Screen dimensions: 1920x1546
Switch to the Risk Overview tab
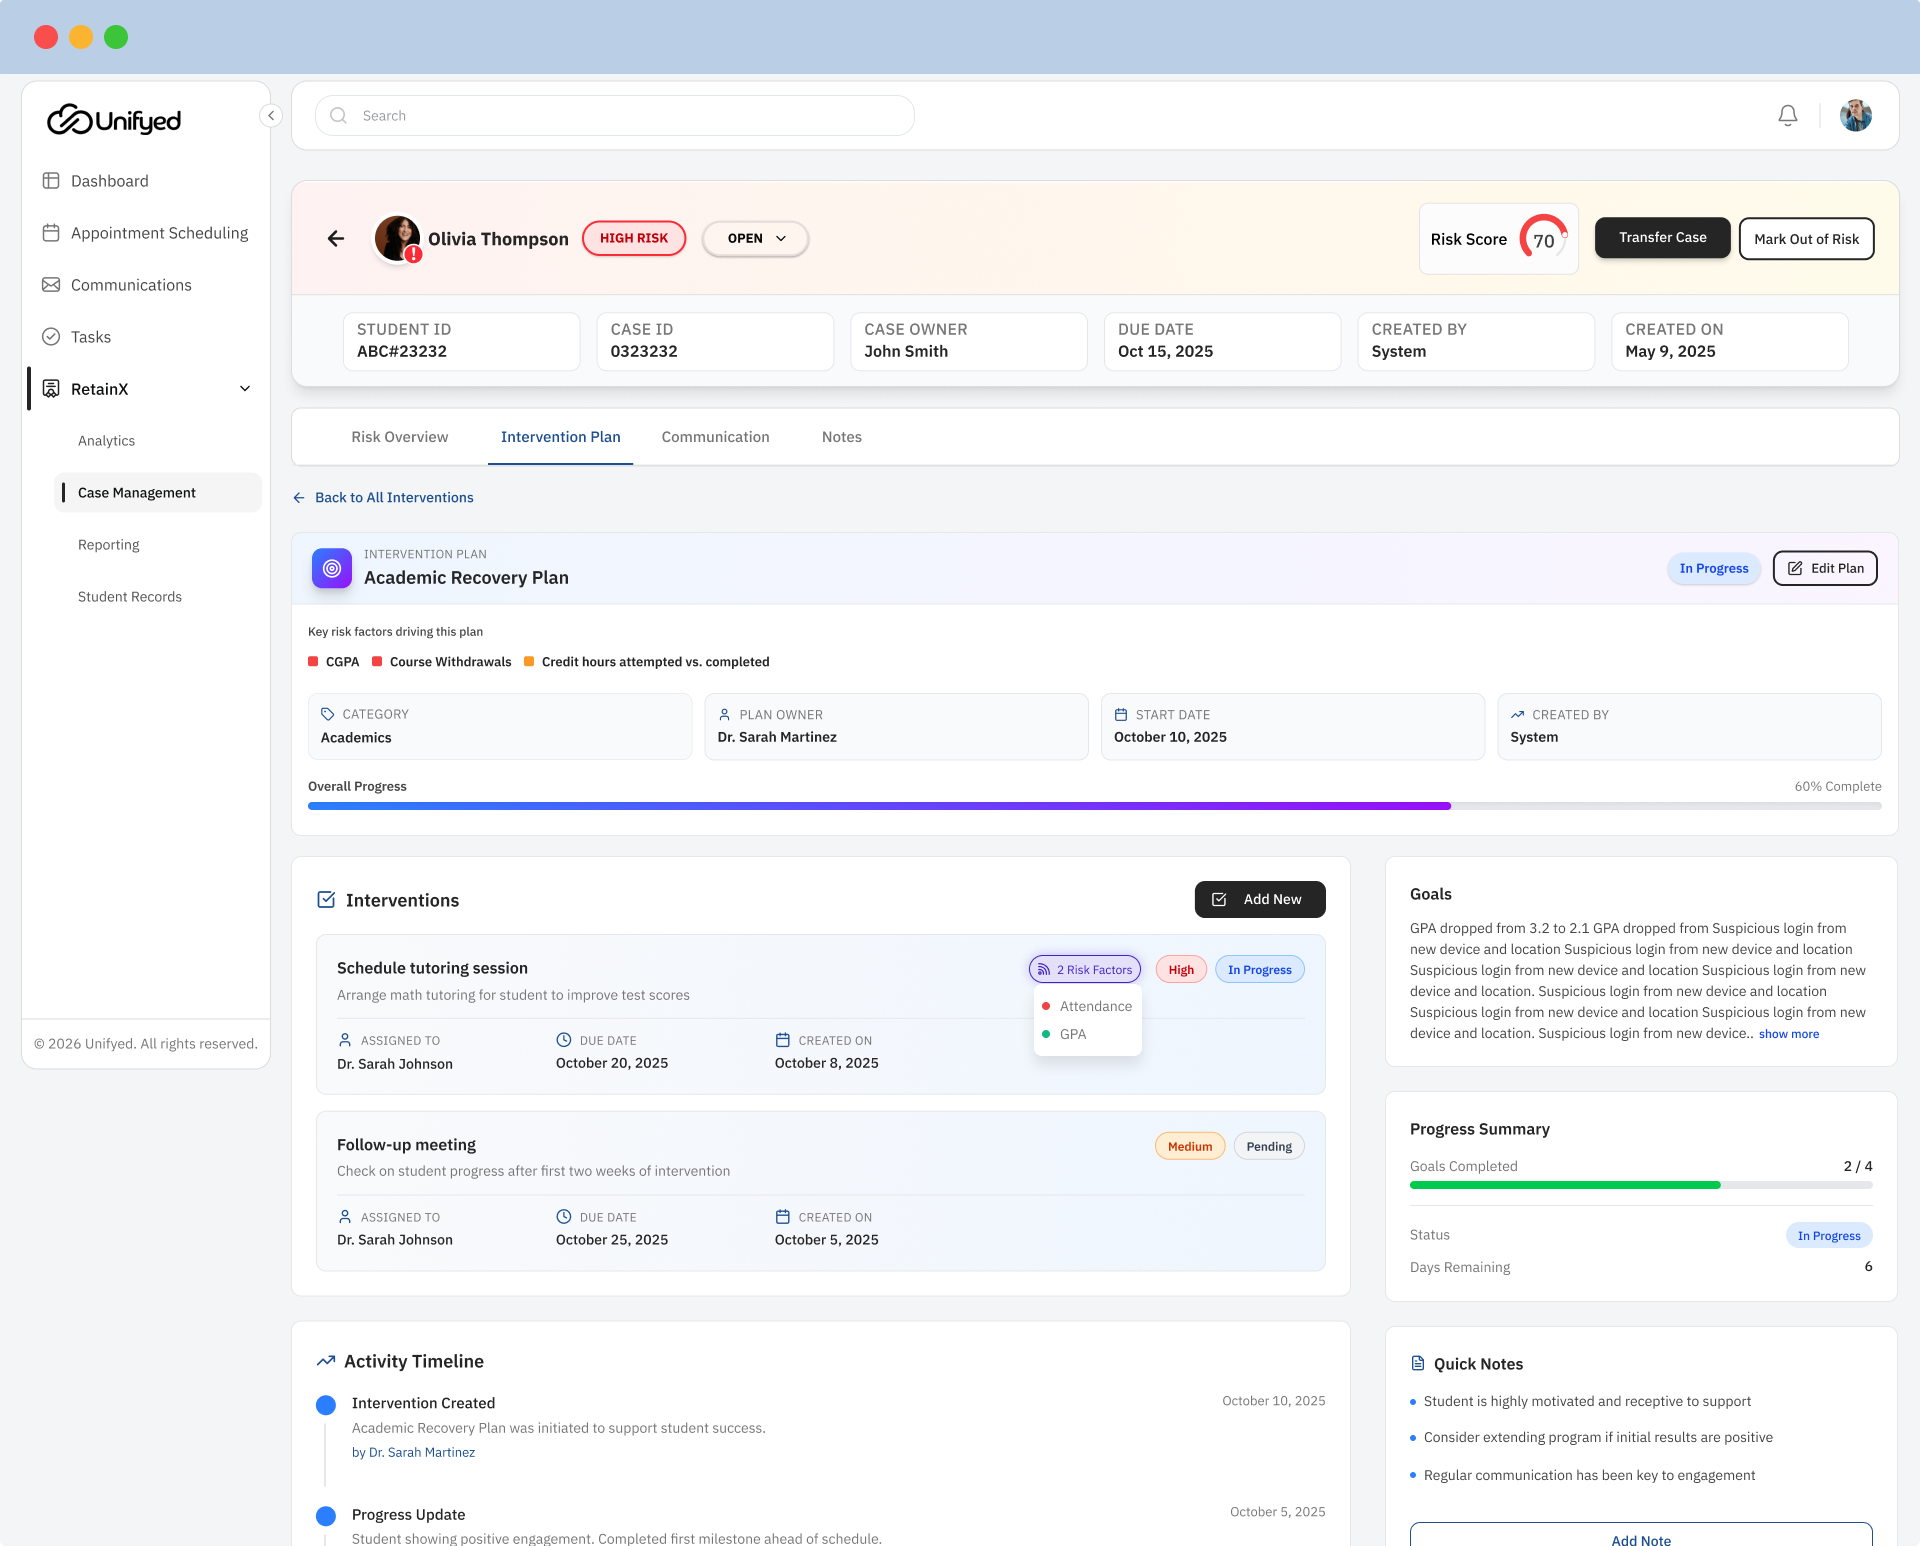(x=400, y=437)
